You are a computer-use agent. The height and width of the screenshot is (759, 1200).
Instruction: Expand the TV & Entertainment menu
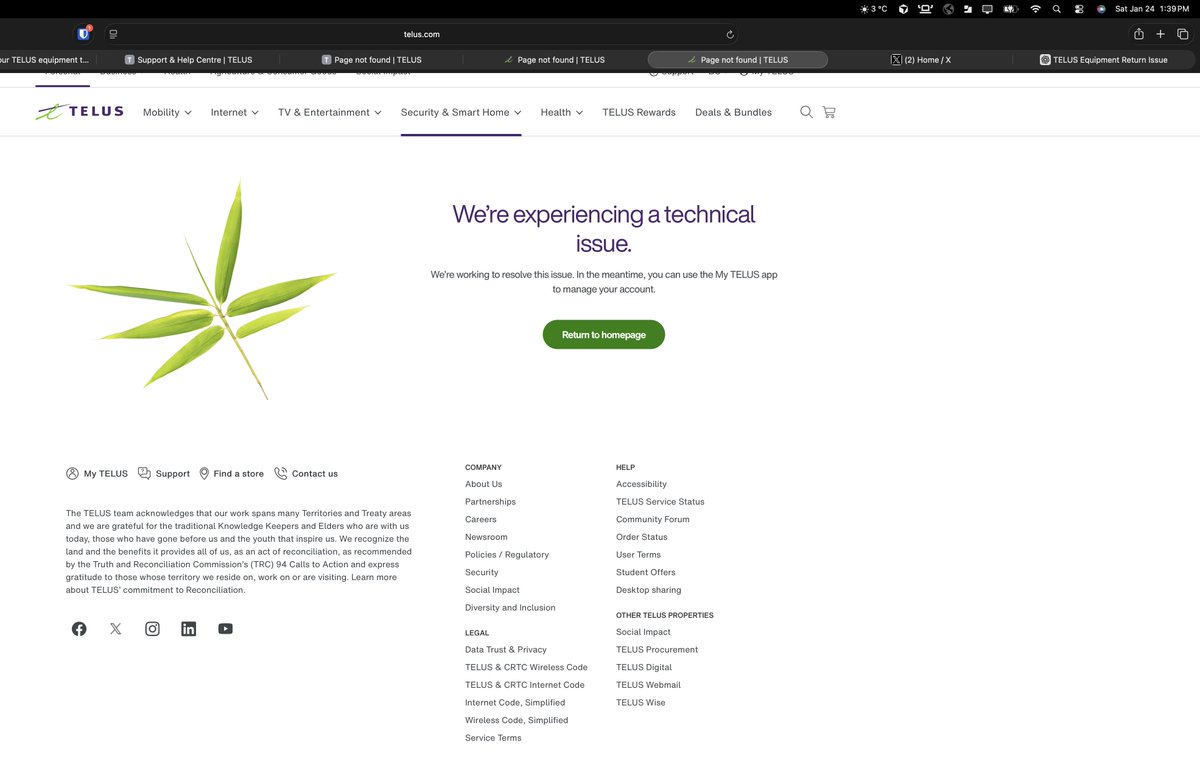click(330, 112)
